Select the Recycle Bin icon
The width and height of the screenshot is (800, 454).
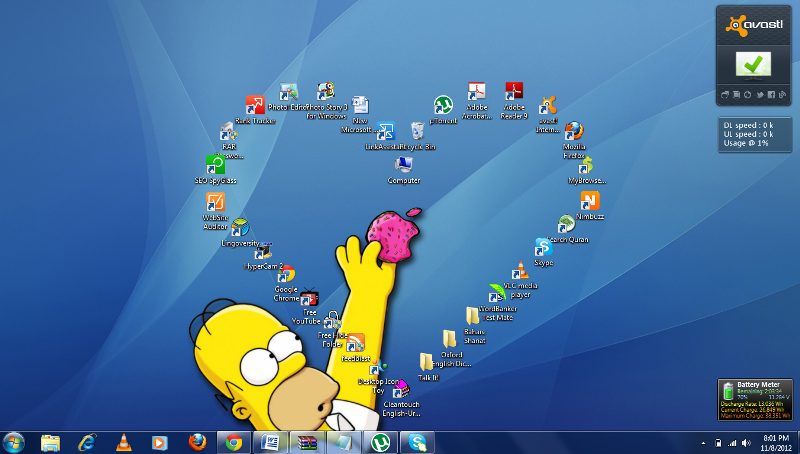(417, 136)
